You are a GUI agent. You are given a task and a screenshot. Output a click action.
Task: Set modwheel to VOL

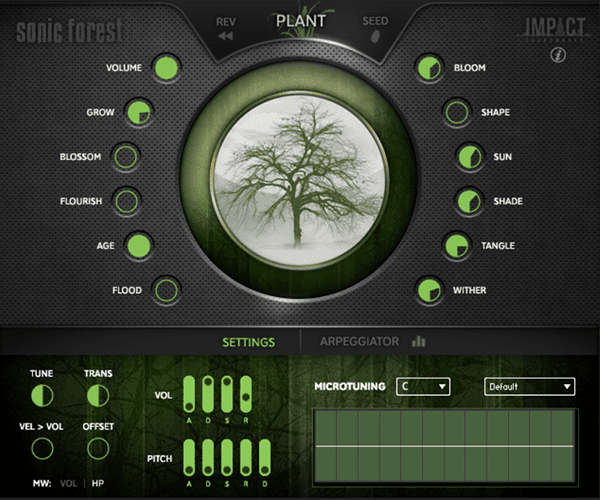[68, 483]
